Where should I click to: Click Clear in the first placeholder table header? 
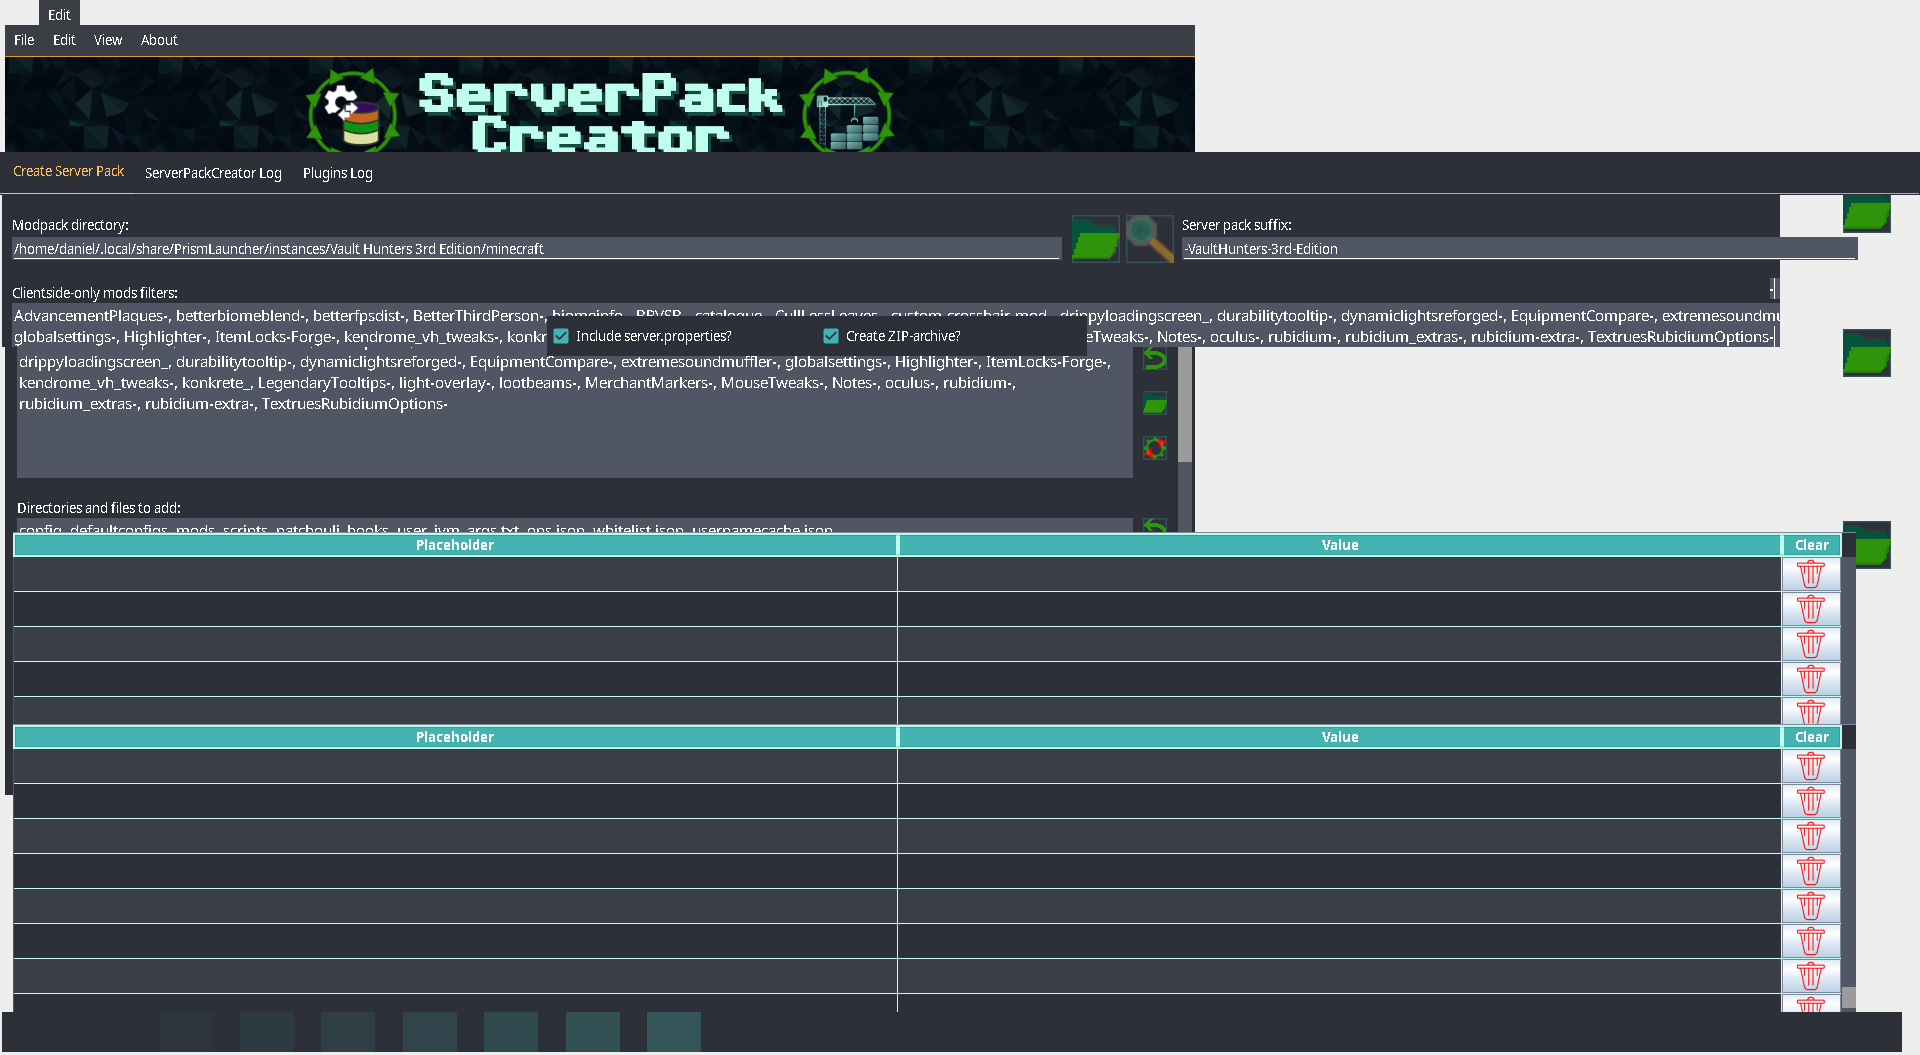(x=1810, y=544)
